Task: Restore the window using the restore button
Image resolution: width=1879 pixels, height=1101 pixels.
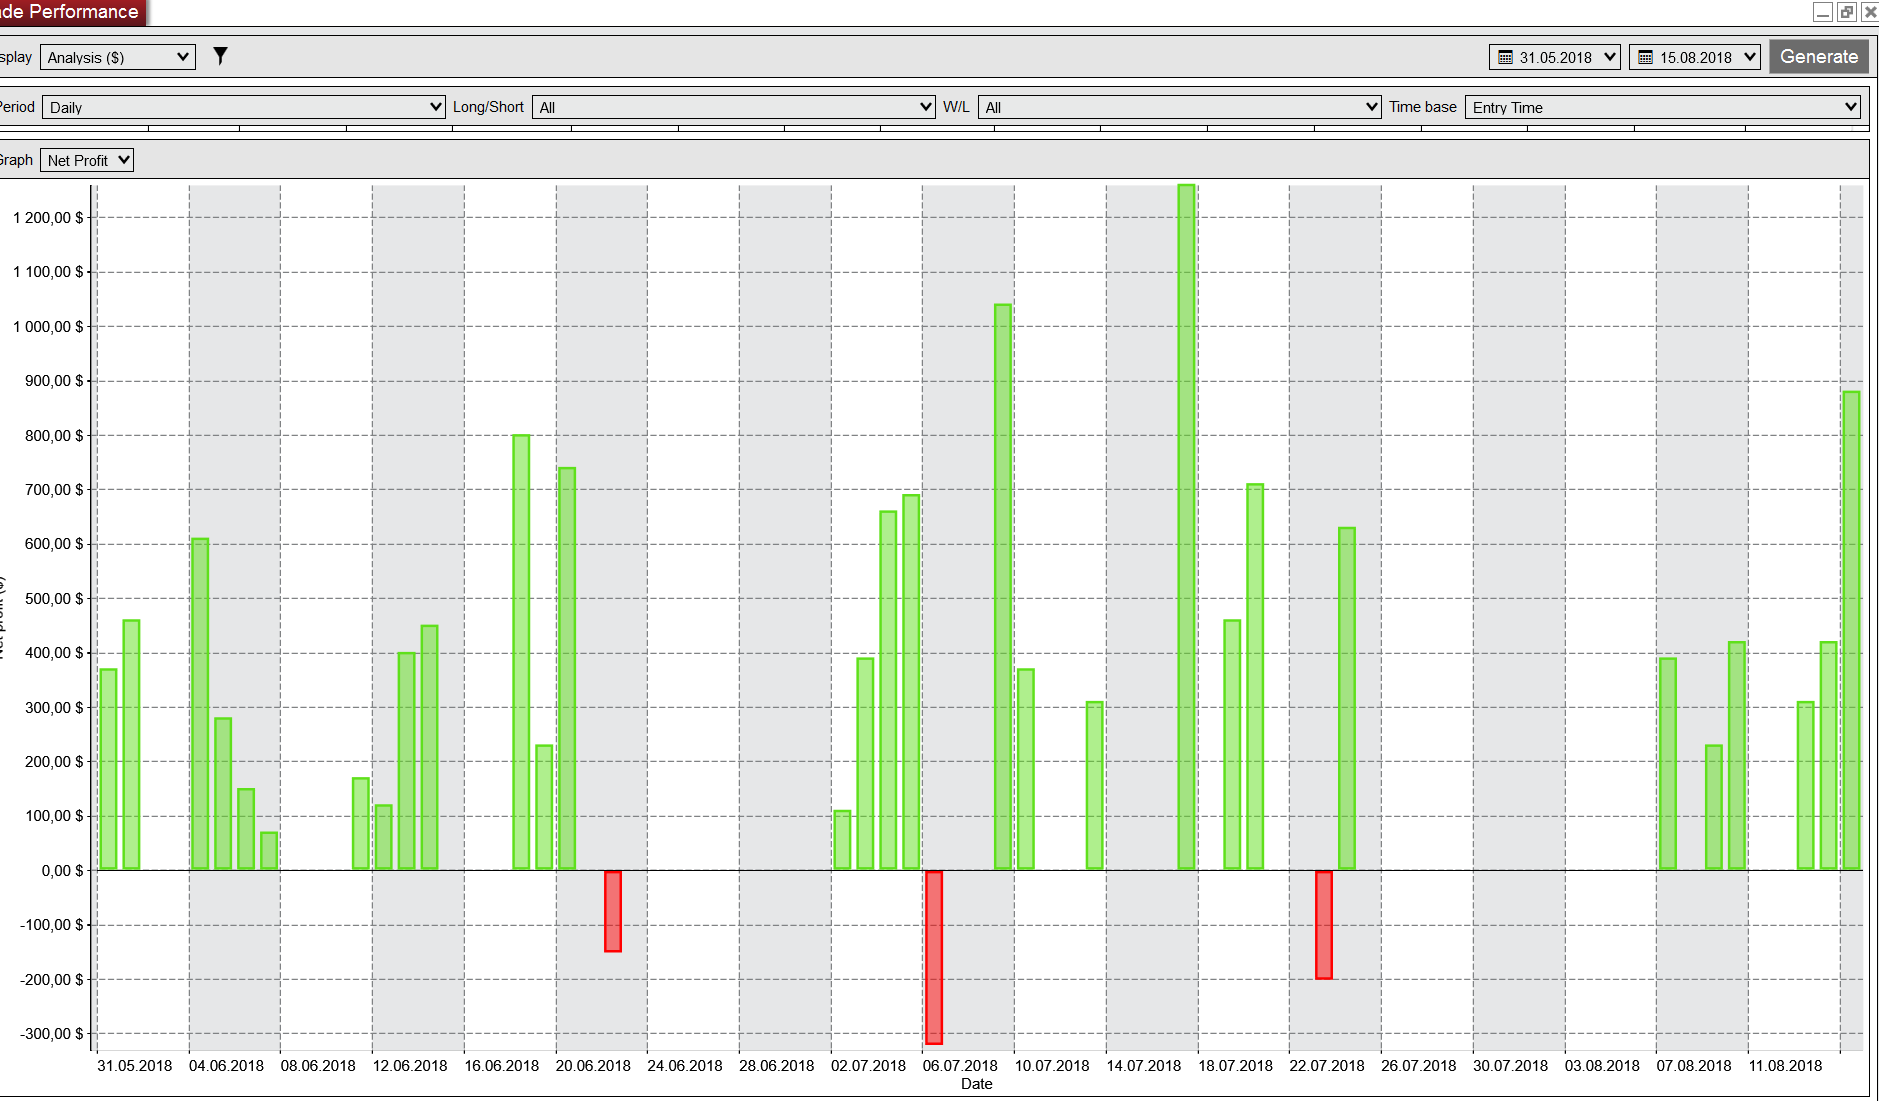Action: (x=1846, y=12)
